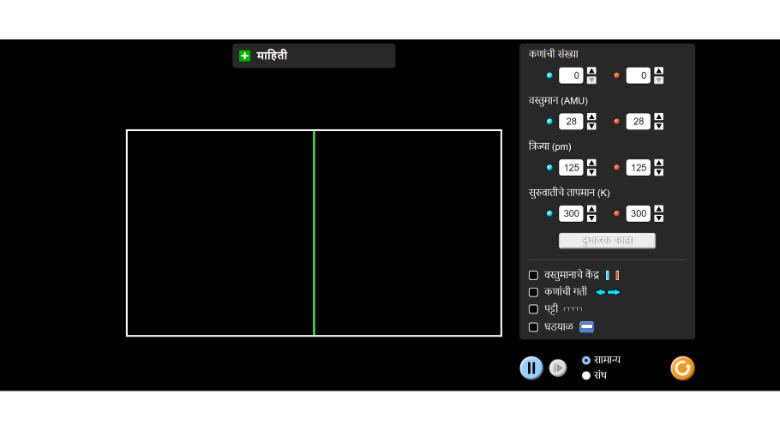Enable वस्तुमानाचे केंद्र checkbox
The height and width of the screenshot is (430, 780).
tap(533, 275)
